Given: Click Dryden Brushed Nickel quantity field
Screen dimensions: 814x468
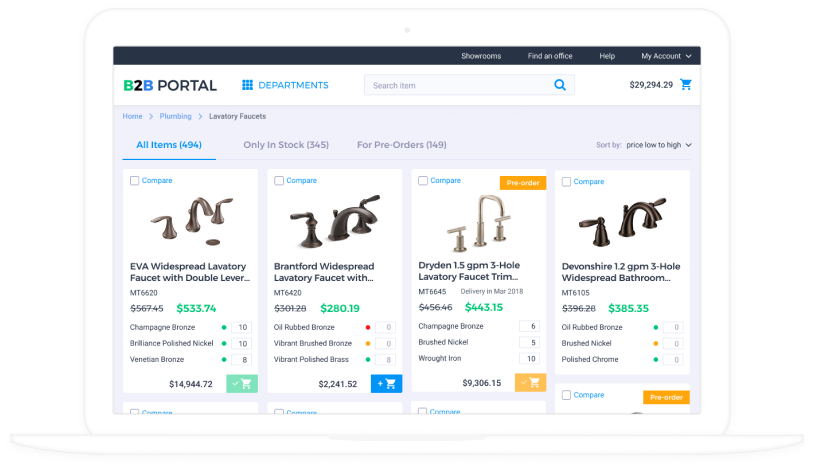Looking at the screenshot, I should click(x=530, y=342).
